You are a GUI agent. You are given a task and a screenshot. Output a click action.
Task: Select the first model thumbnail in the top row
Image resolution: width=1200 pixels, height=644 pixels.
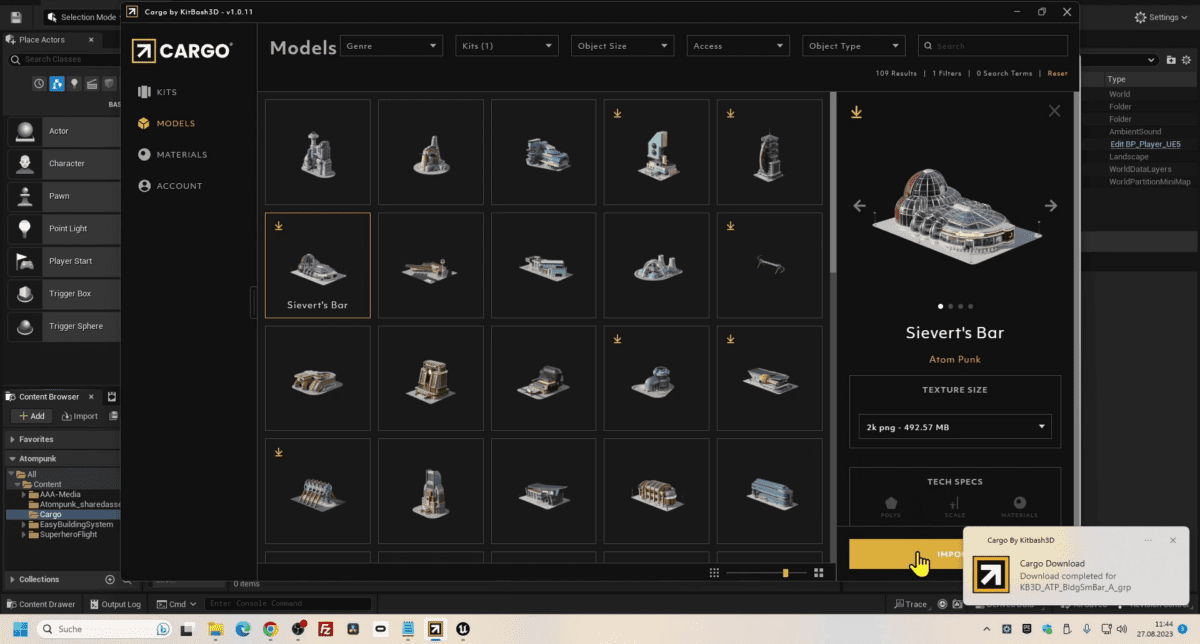point(317,152)
